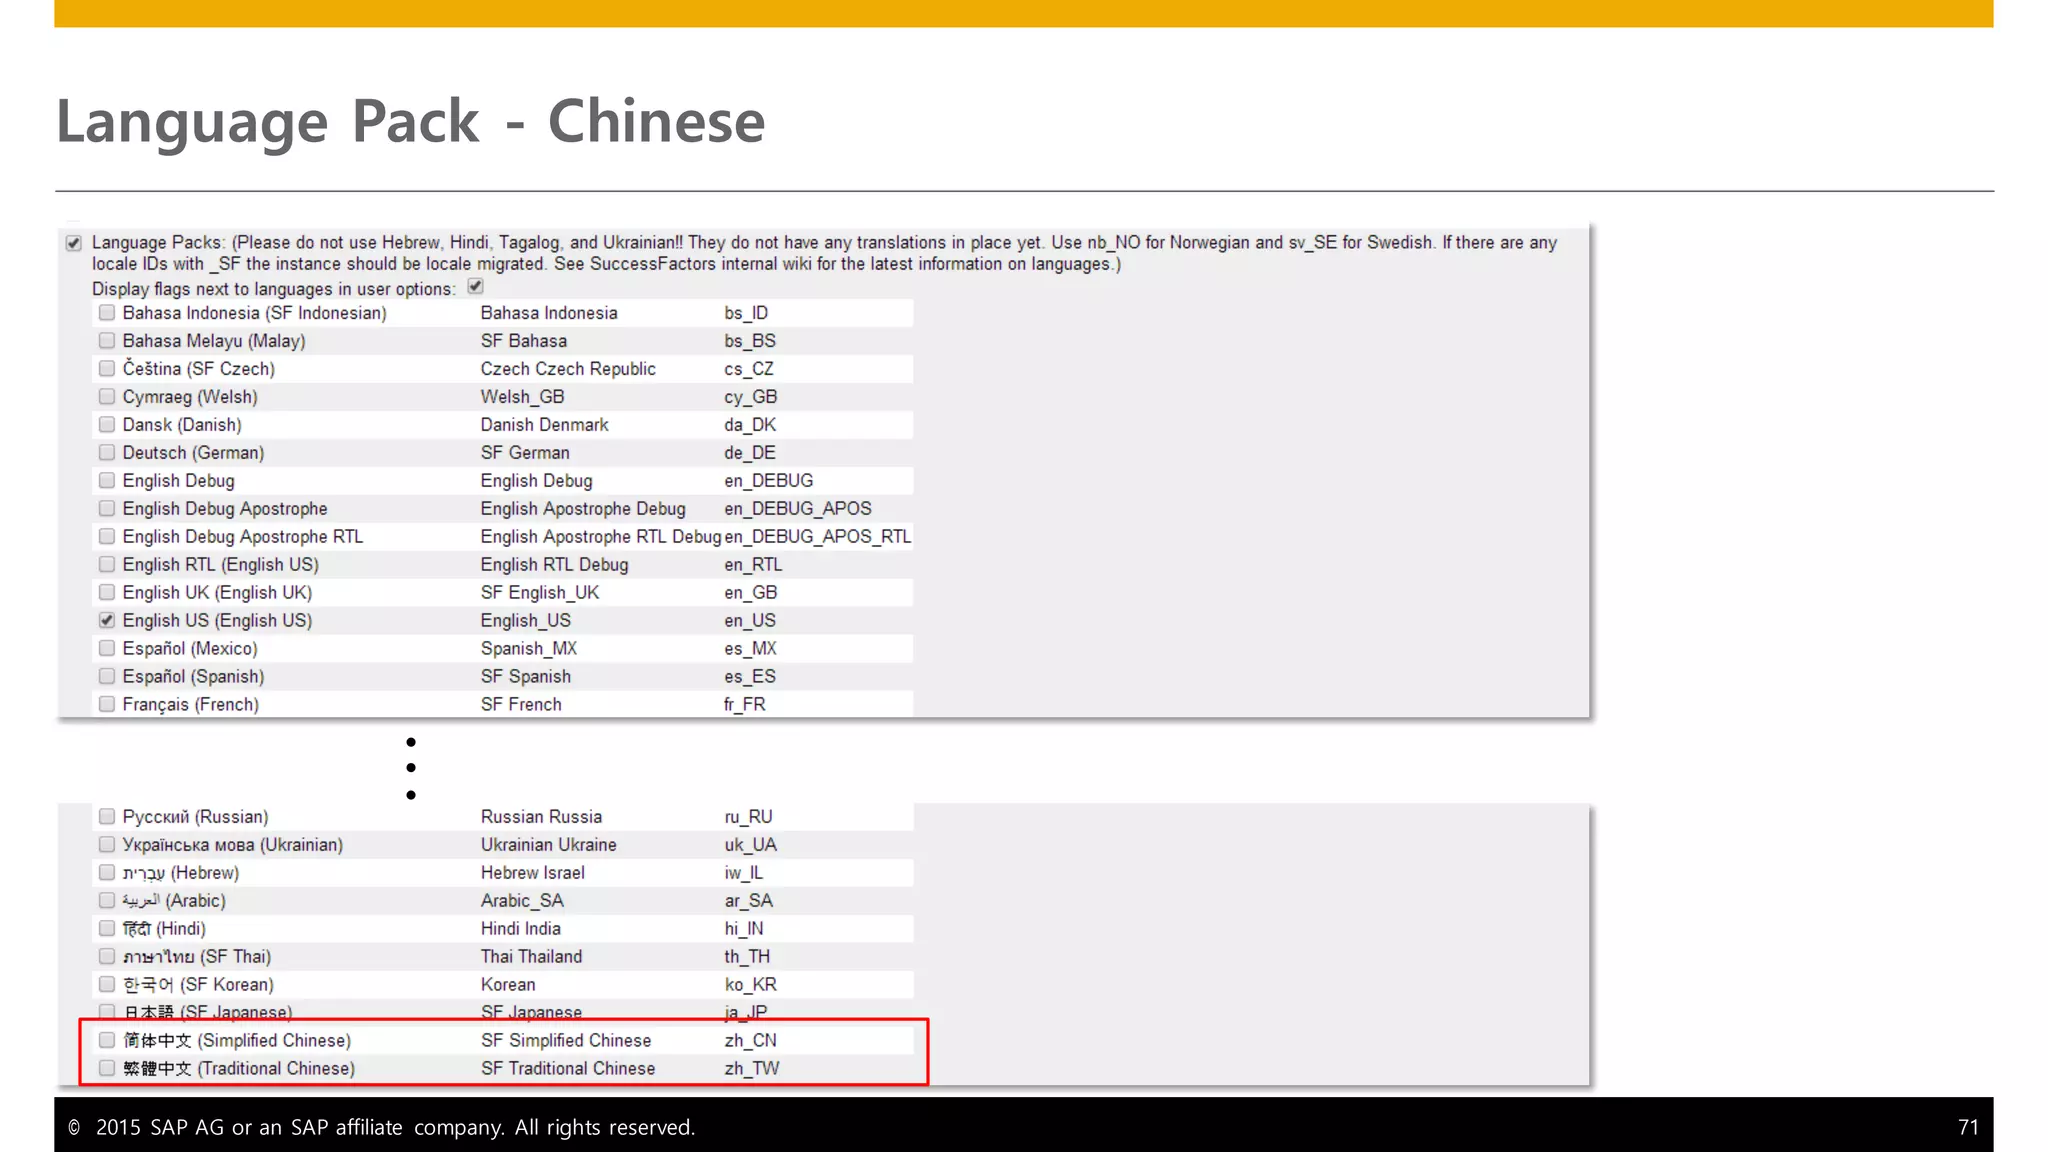The image size is (2048, 1152).
Task: Select Deutsch (German) checkbox
Action: [x=107, y=453]
